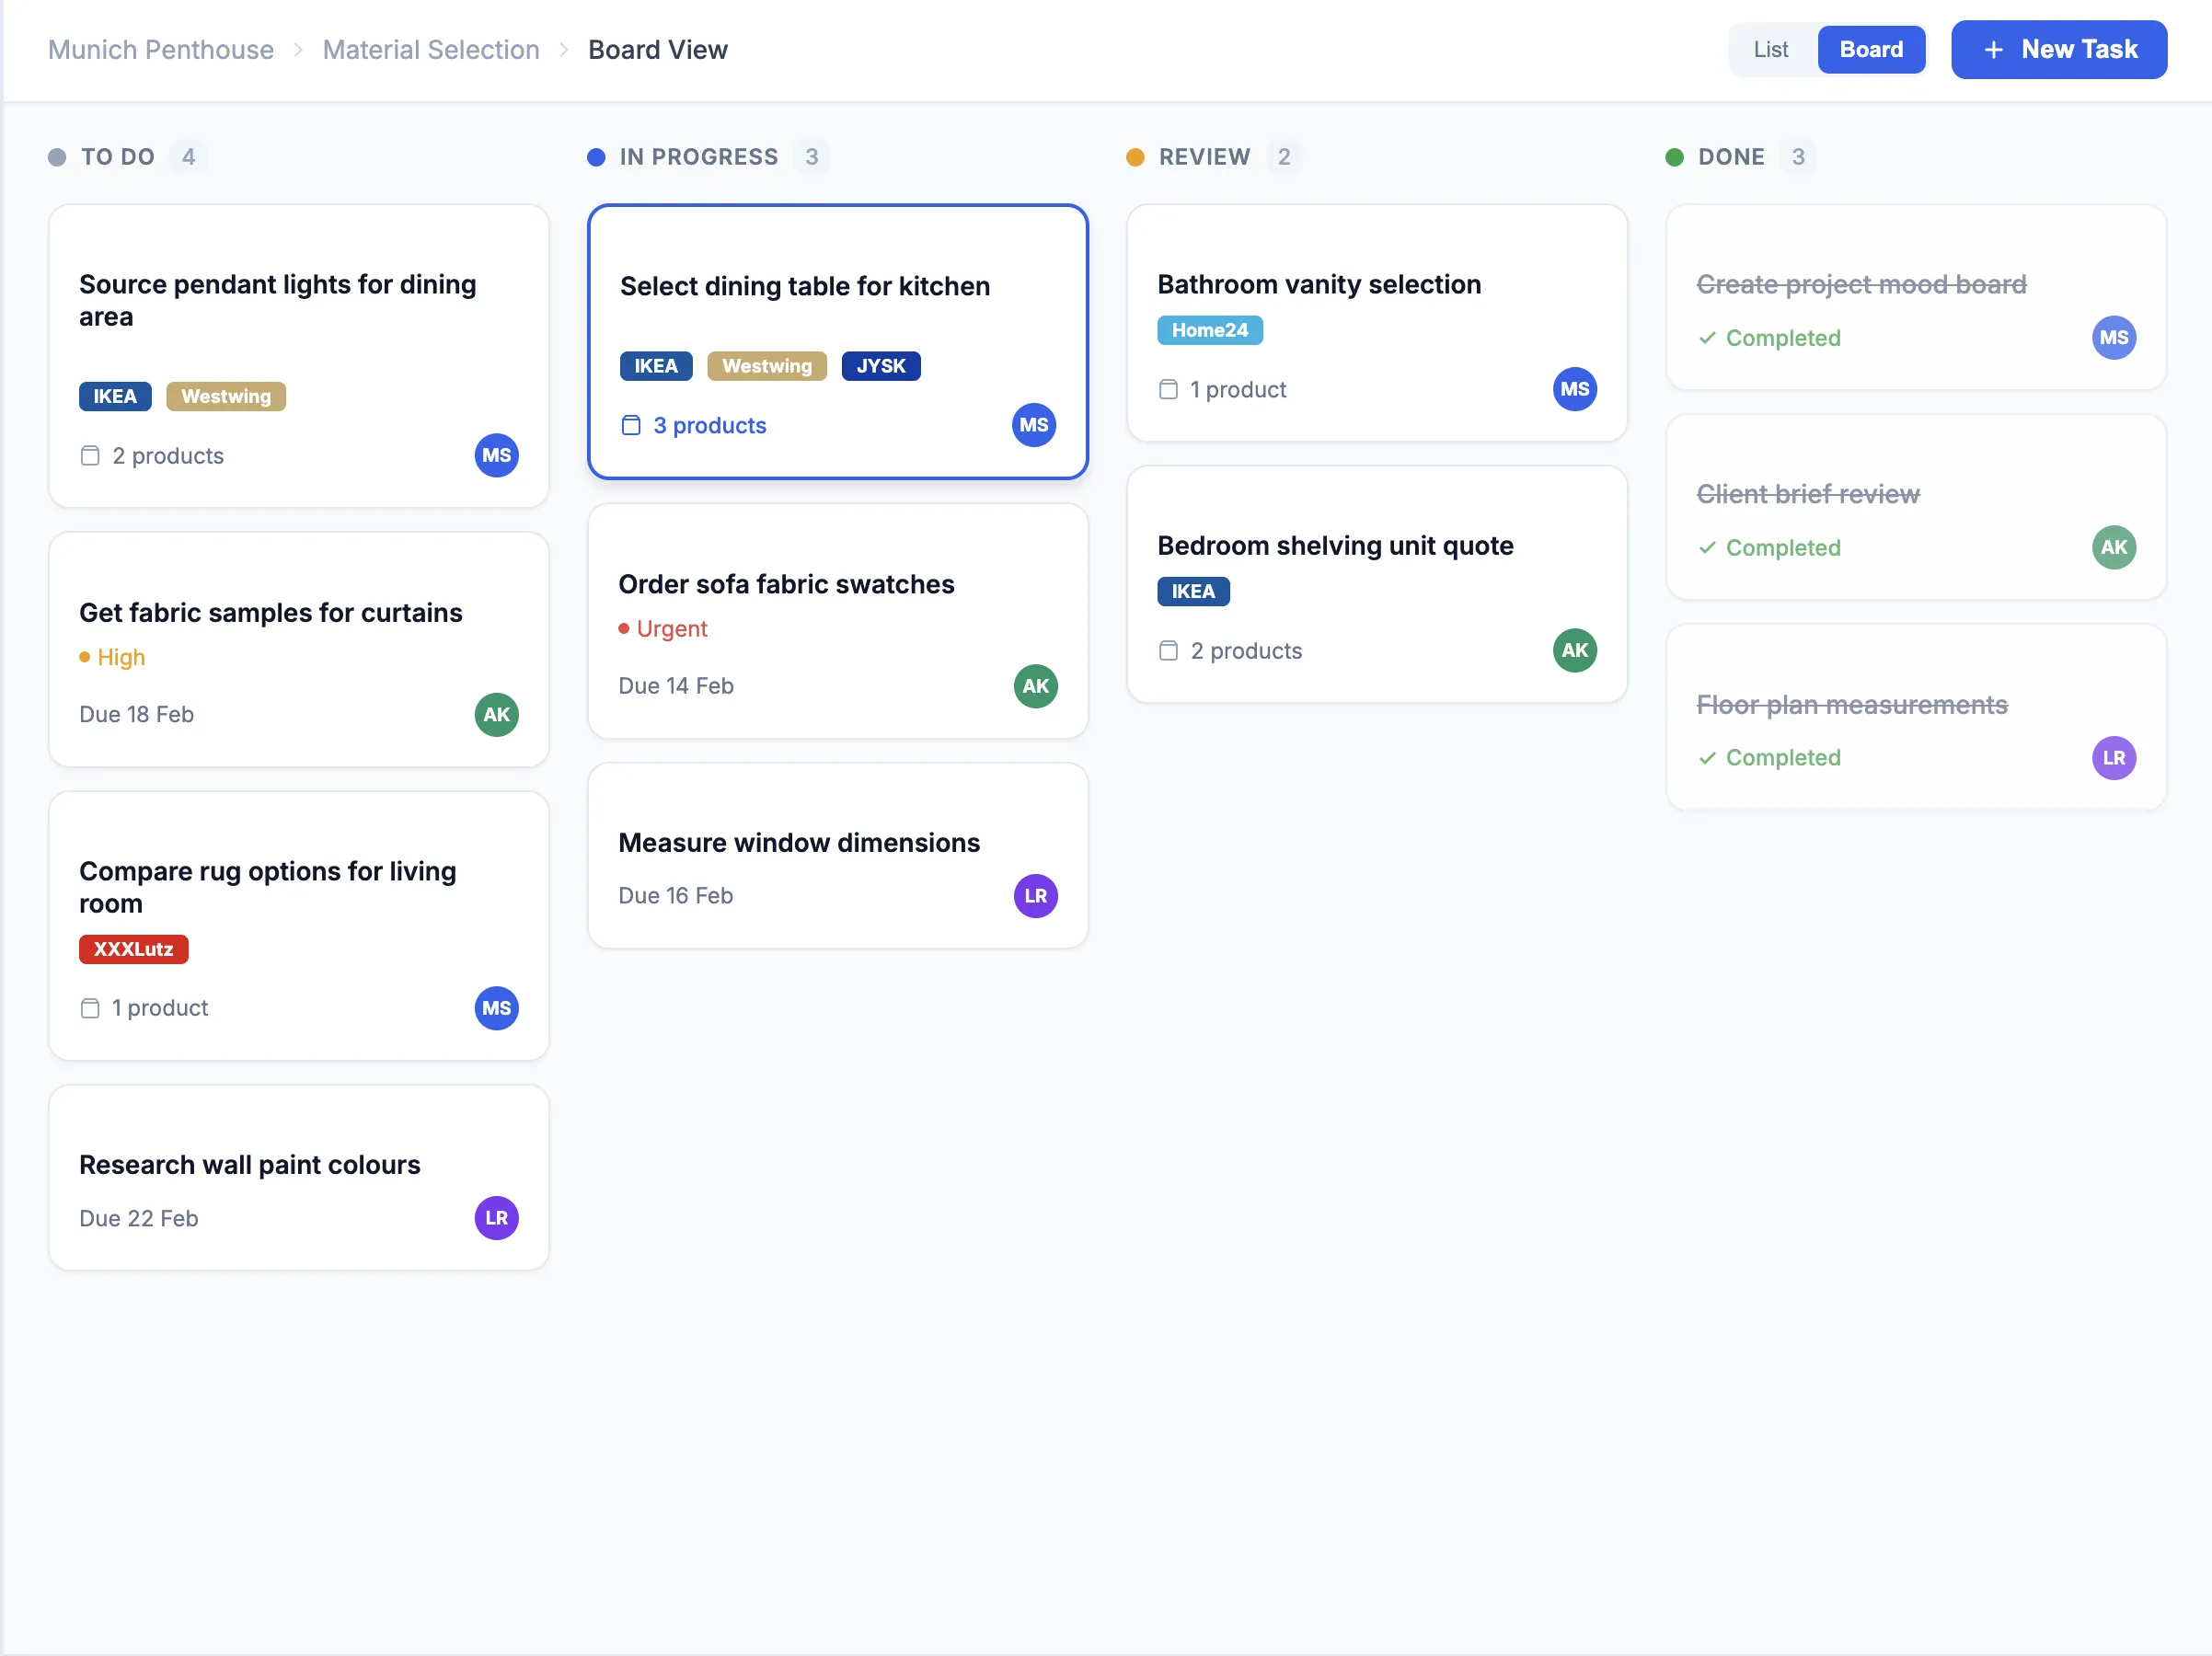The height and width of the screenshot is (1656, 2212).
Task: Click products icon on Select dining table card
Action: (631, 426)
